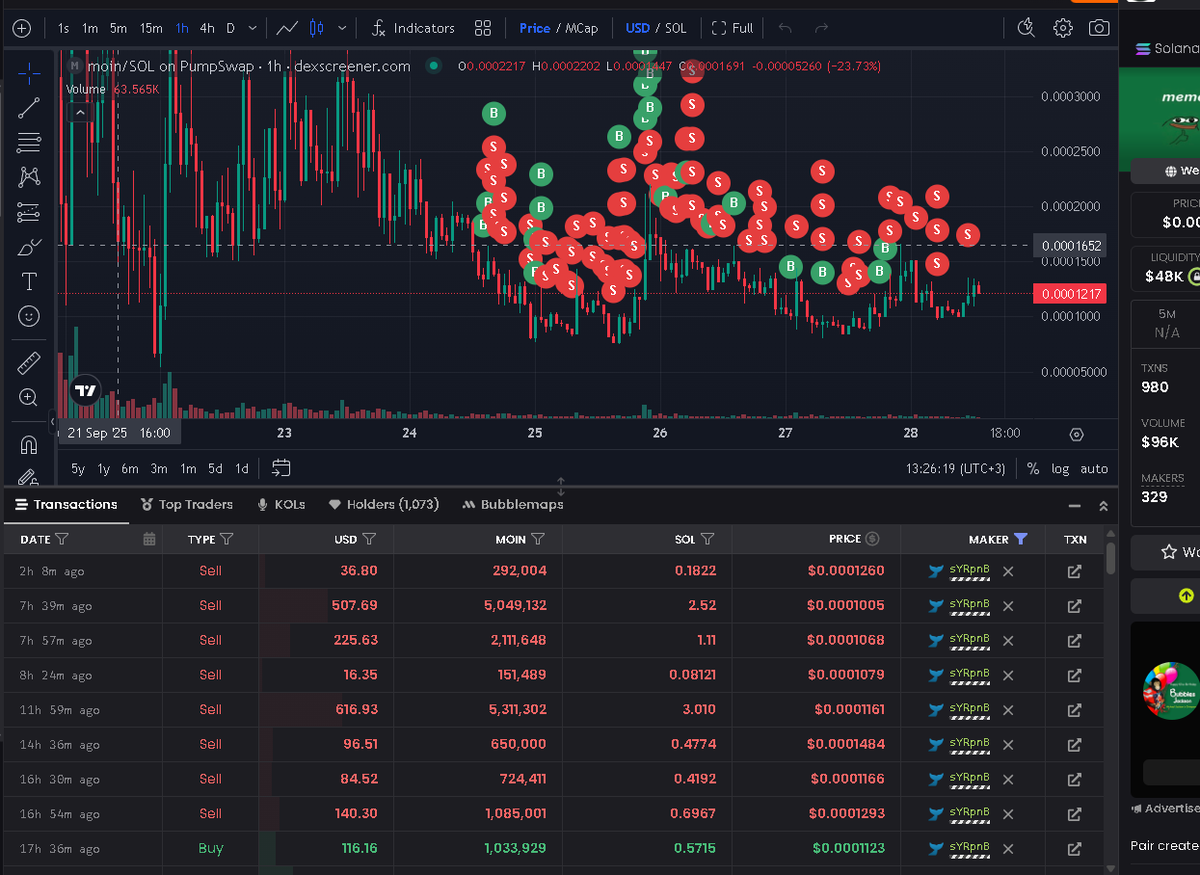Open the Indicators button
Screen dimensions: 1200x875
click(412, 28)
